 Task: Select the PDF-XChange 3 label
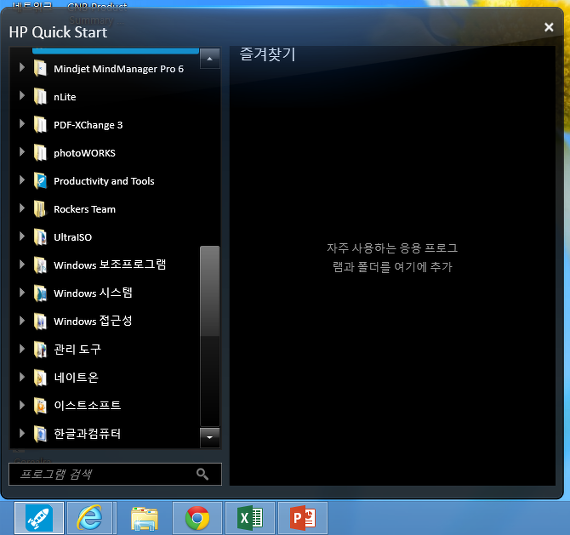pos(88,125)
